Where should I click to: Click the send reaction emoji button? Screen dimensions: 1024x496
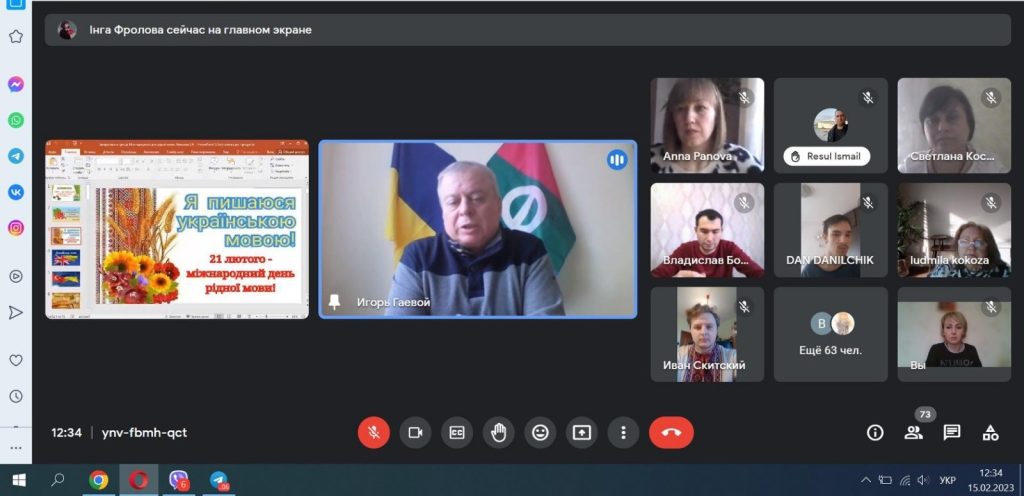tap(540, 432)
